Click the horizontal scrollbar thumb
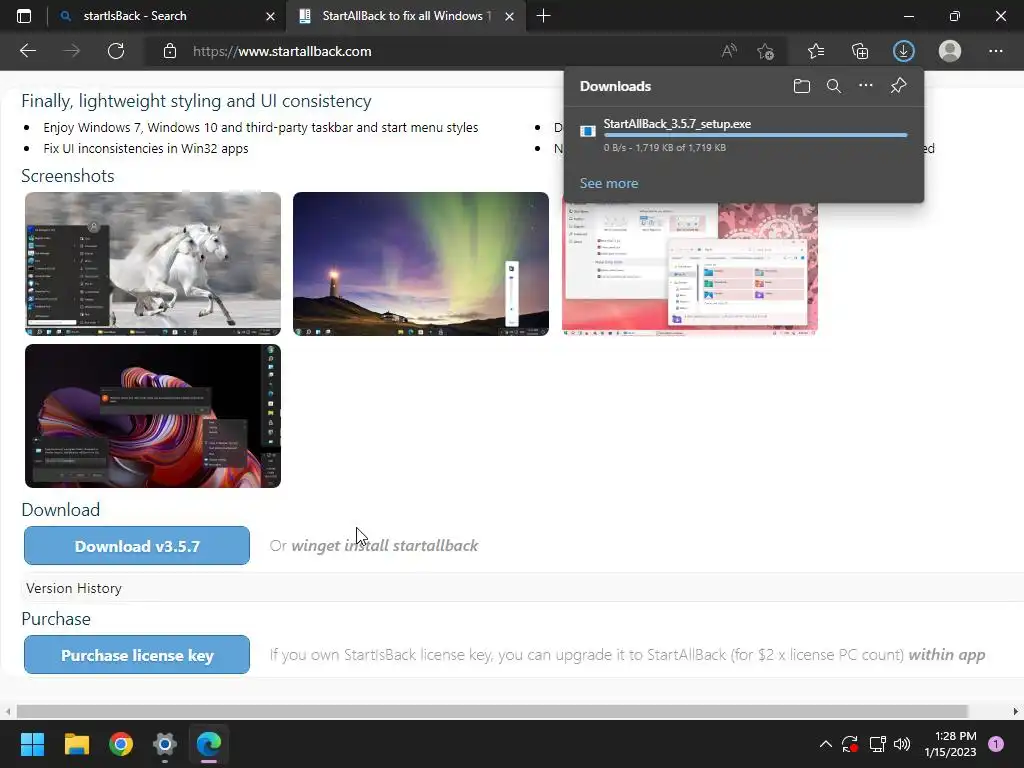 [492, 711]
